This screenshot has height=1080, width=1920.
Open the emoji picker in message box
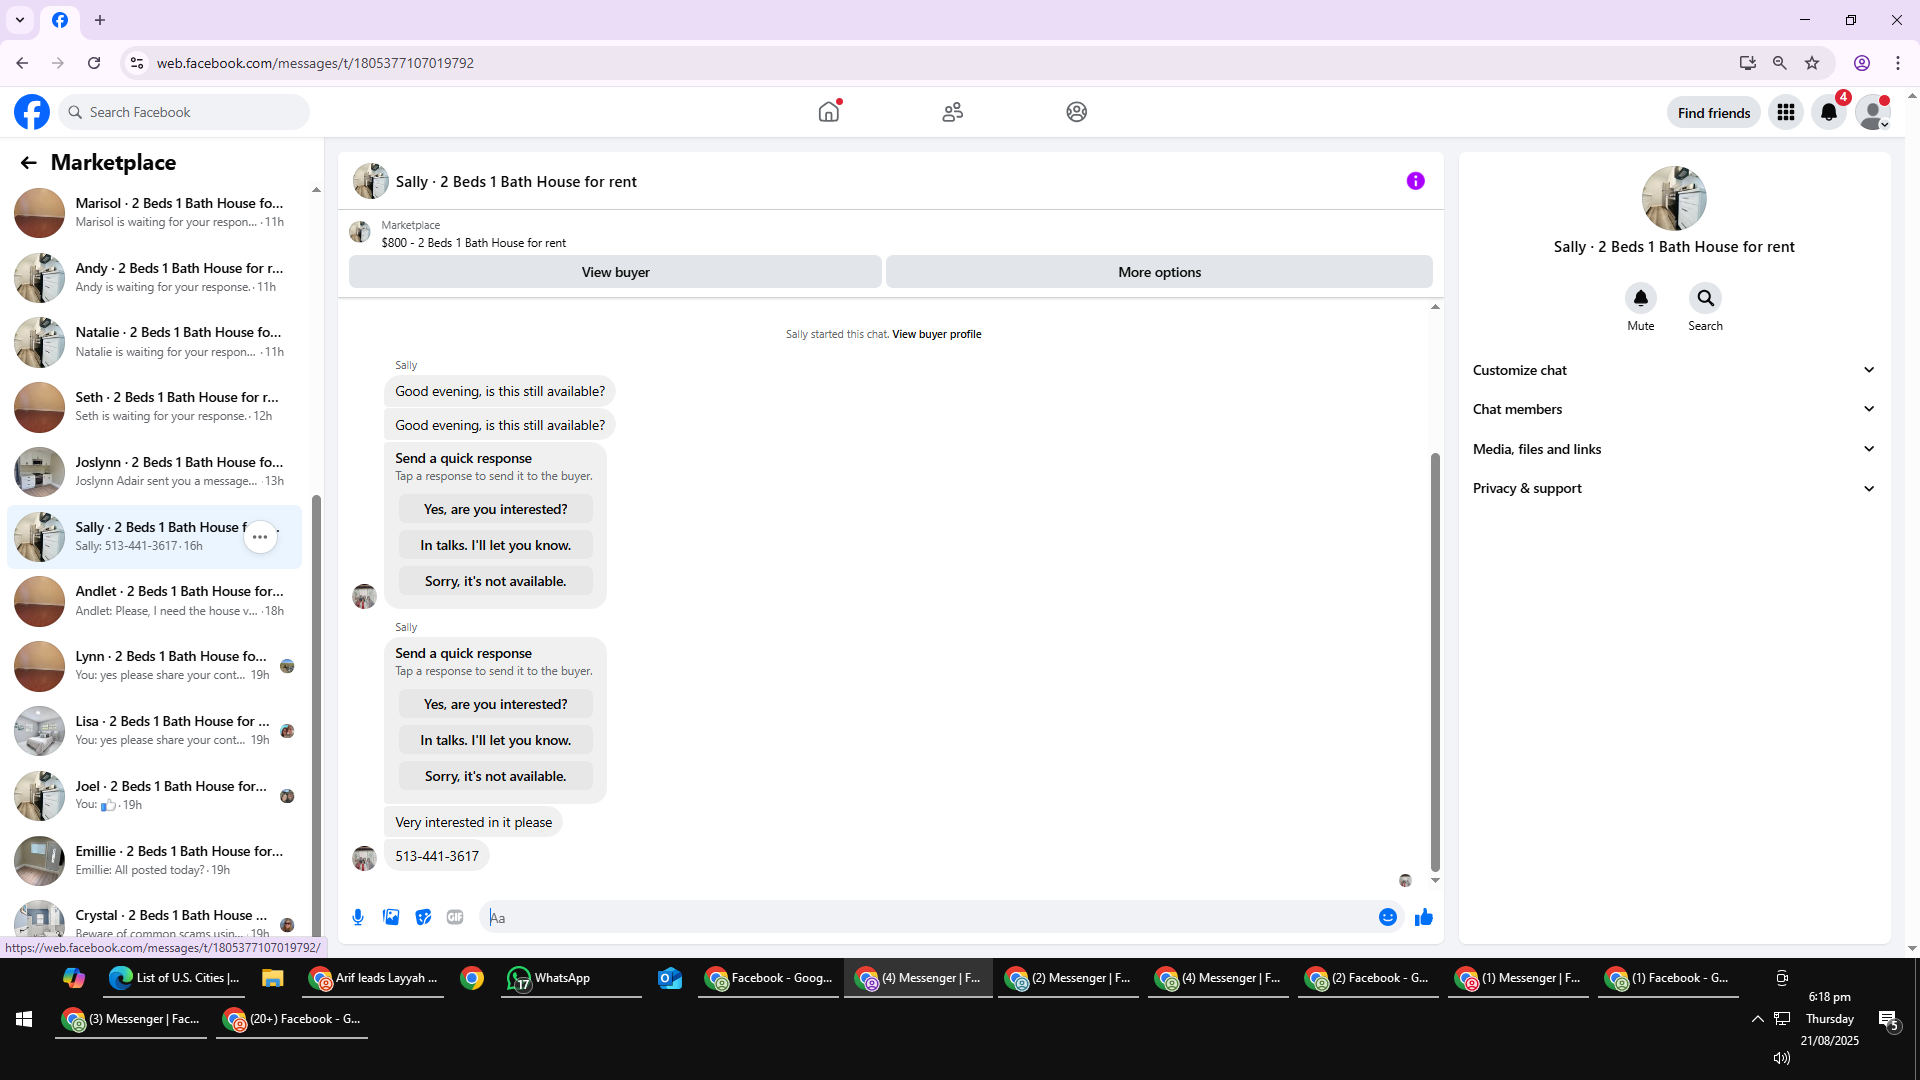click(1387, 917)
